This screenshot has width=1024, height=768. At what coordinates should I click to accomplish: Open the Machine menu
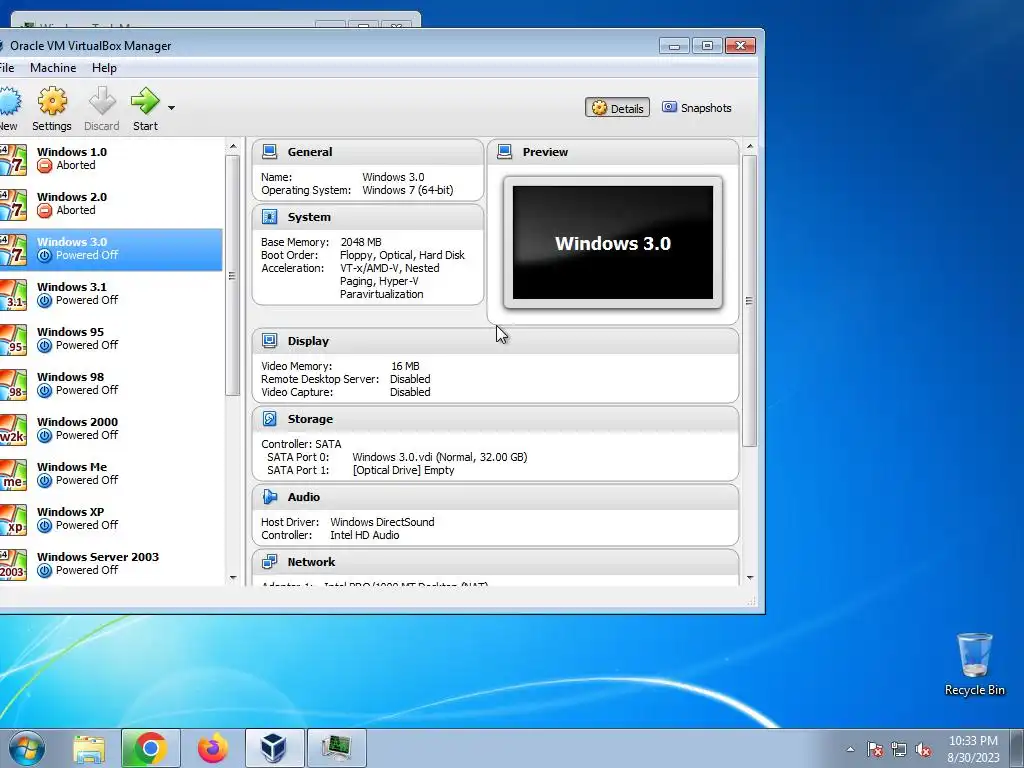click(x=53, y=68)
